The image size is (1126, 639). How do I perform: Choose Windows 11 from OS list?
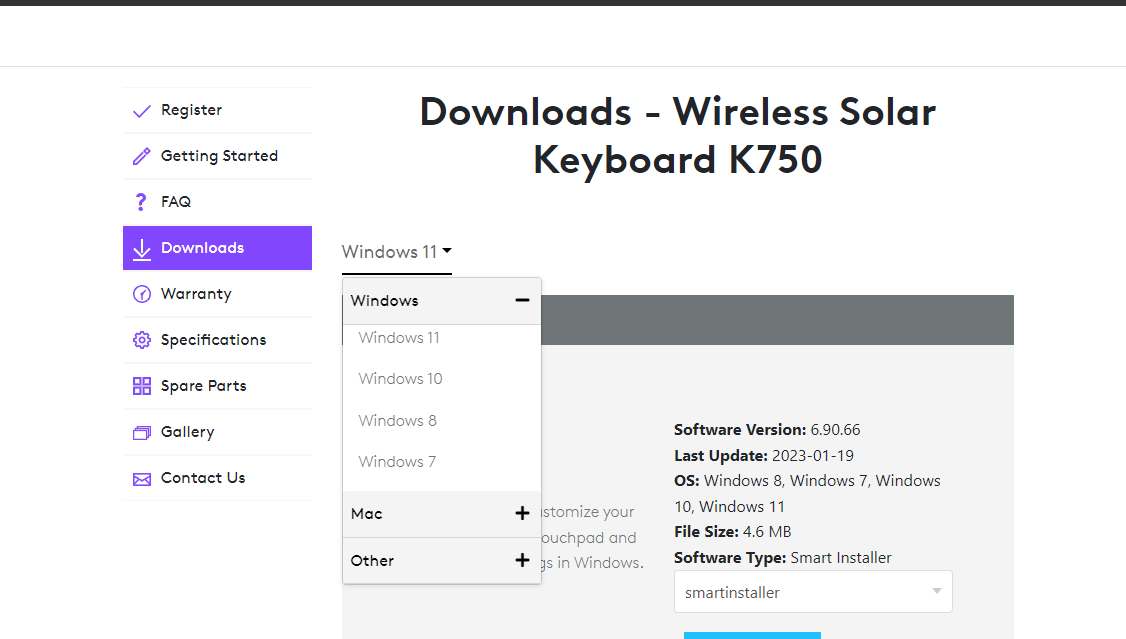(x=399, y=337)
